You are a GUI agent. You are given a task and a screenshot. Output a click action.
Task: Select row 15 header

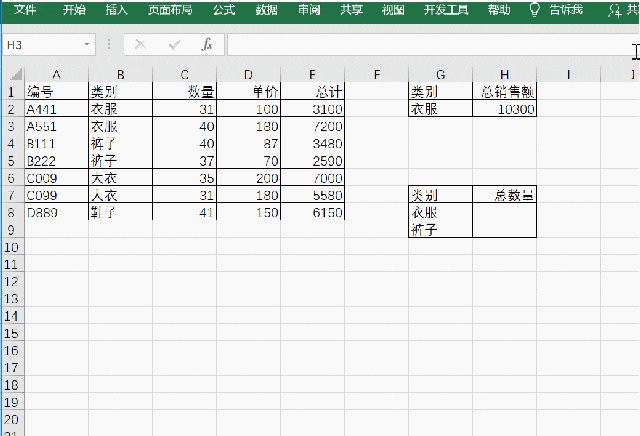click(x=11, y=334)
